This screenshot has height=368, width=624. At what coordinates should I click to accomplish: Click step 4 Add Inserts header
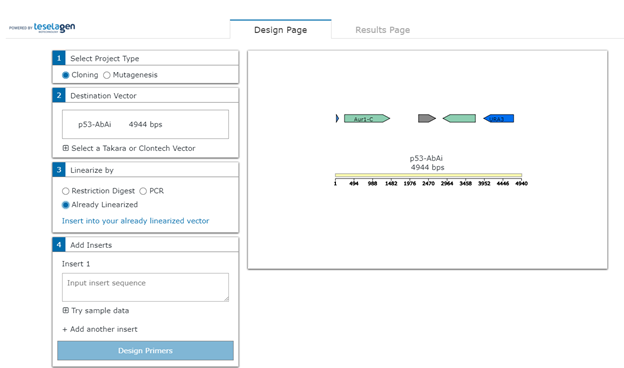coord(145,245)
